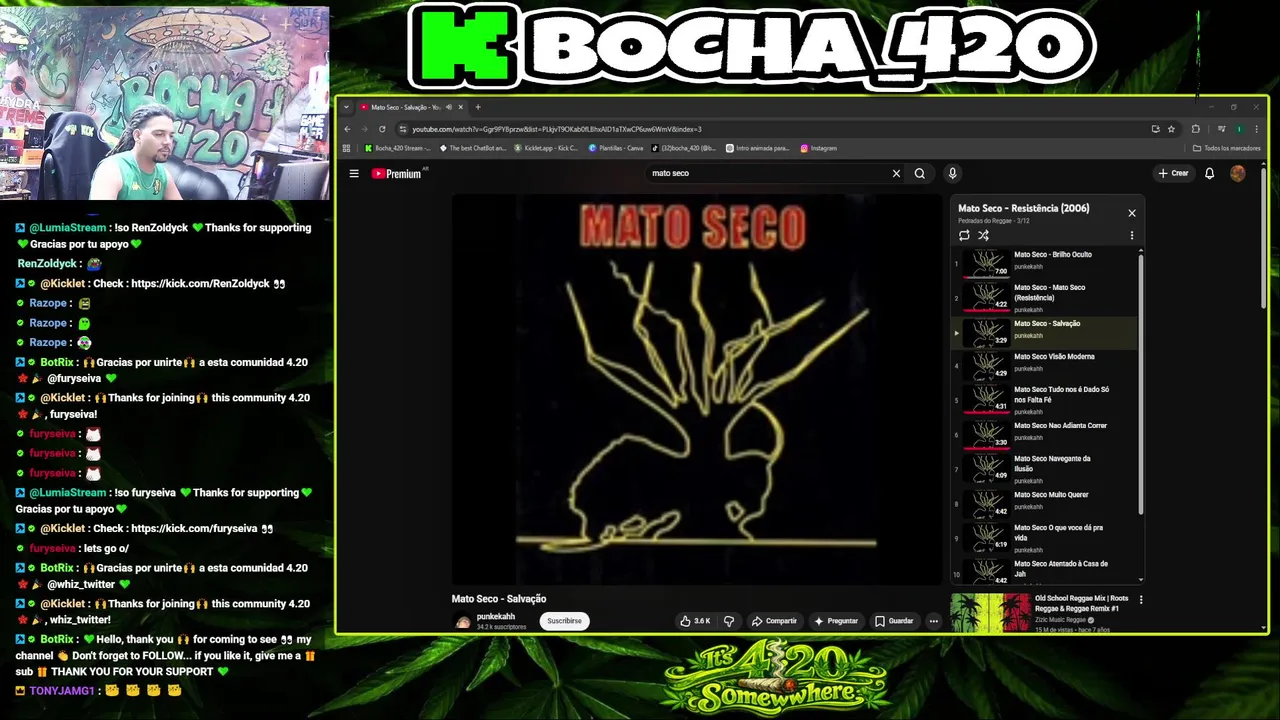Subscribe to punkekahh with Suscribirse

click(564, 621)
